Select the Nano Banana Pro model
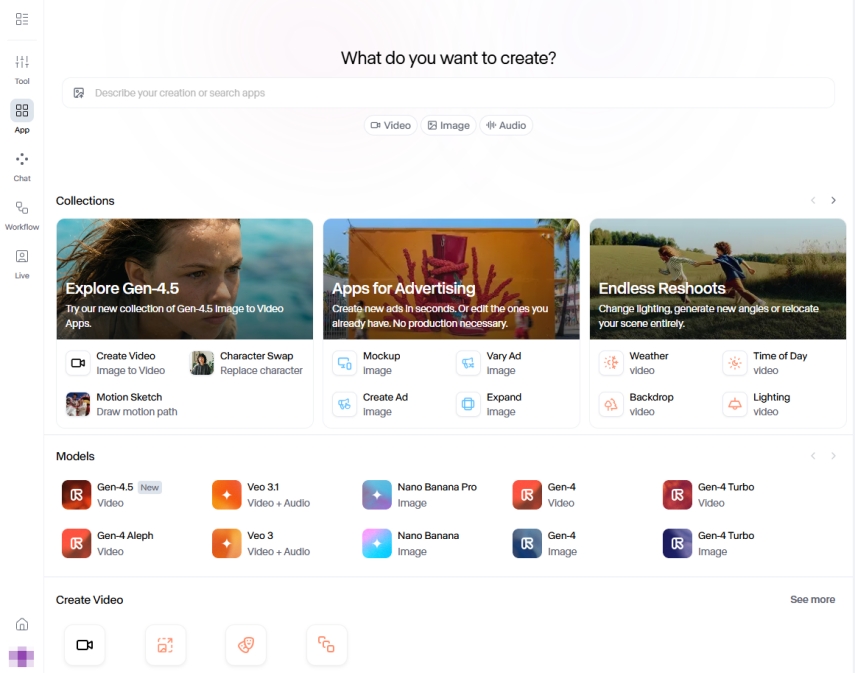 [420, 495]
